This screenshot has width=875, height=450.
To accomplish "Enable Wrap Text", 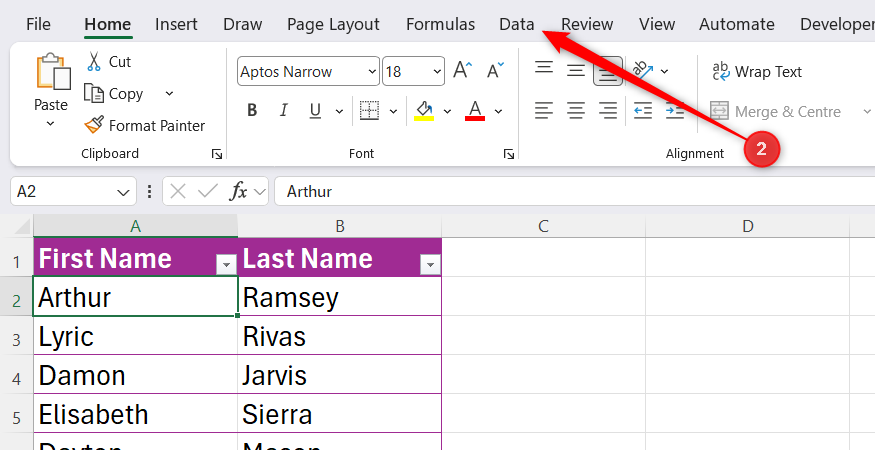I will coord(757,71).
